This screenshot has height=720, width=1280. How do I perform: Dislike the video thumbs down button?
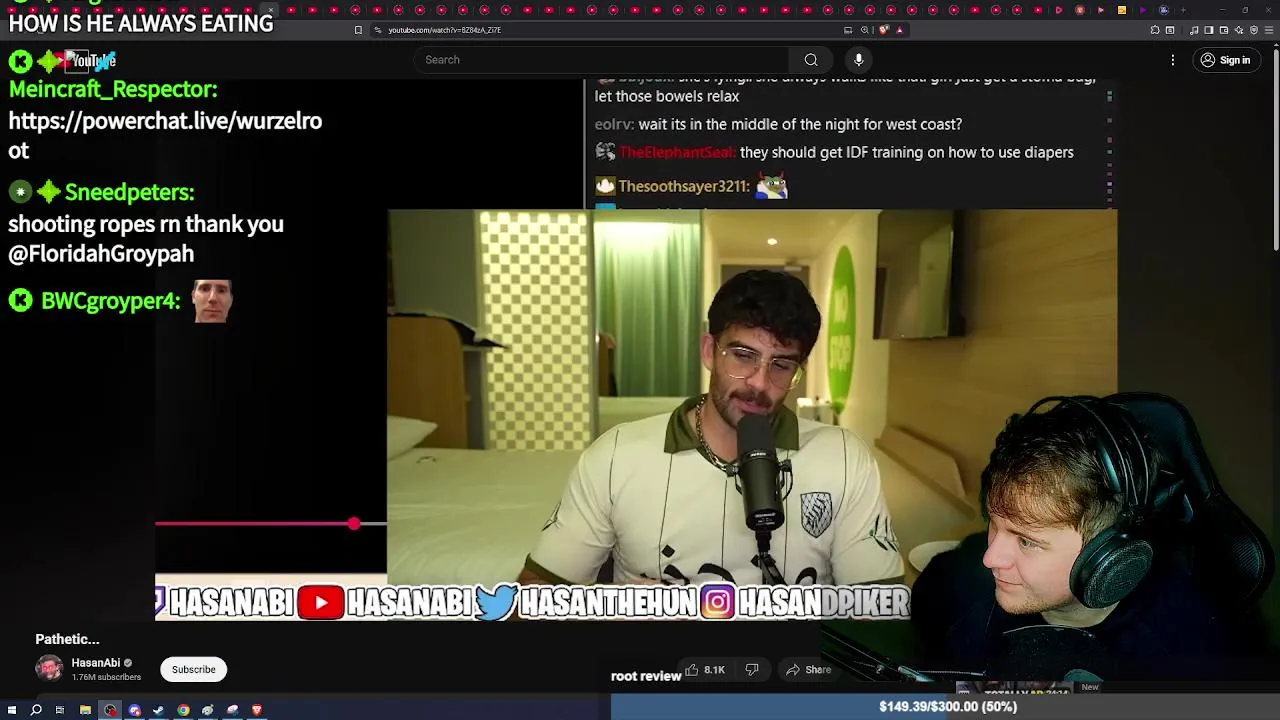pyautogui.click(x=752, y=670)
